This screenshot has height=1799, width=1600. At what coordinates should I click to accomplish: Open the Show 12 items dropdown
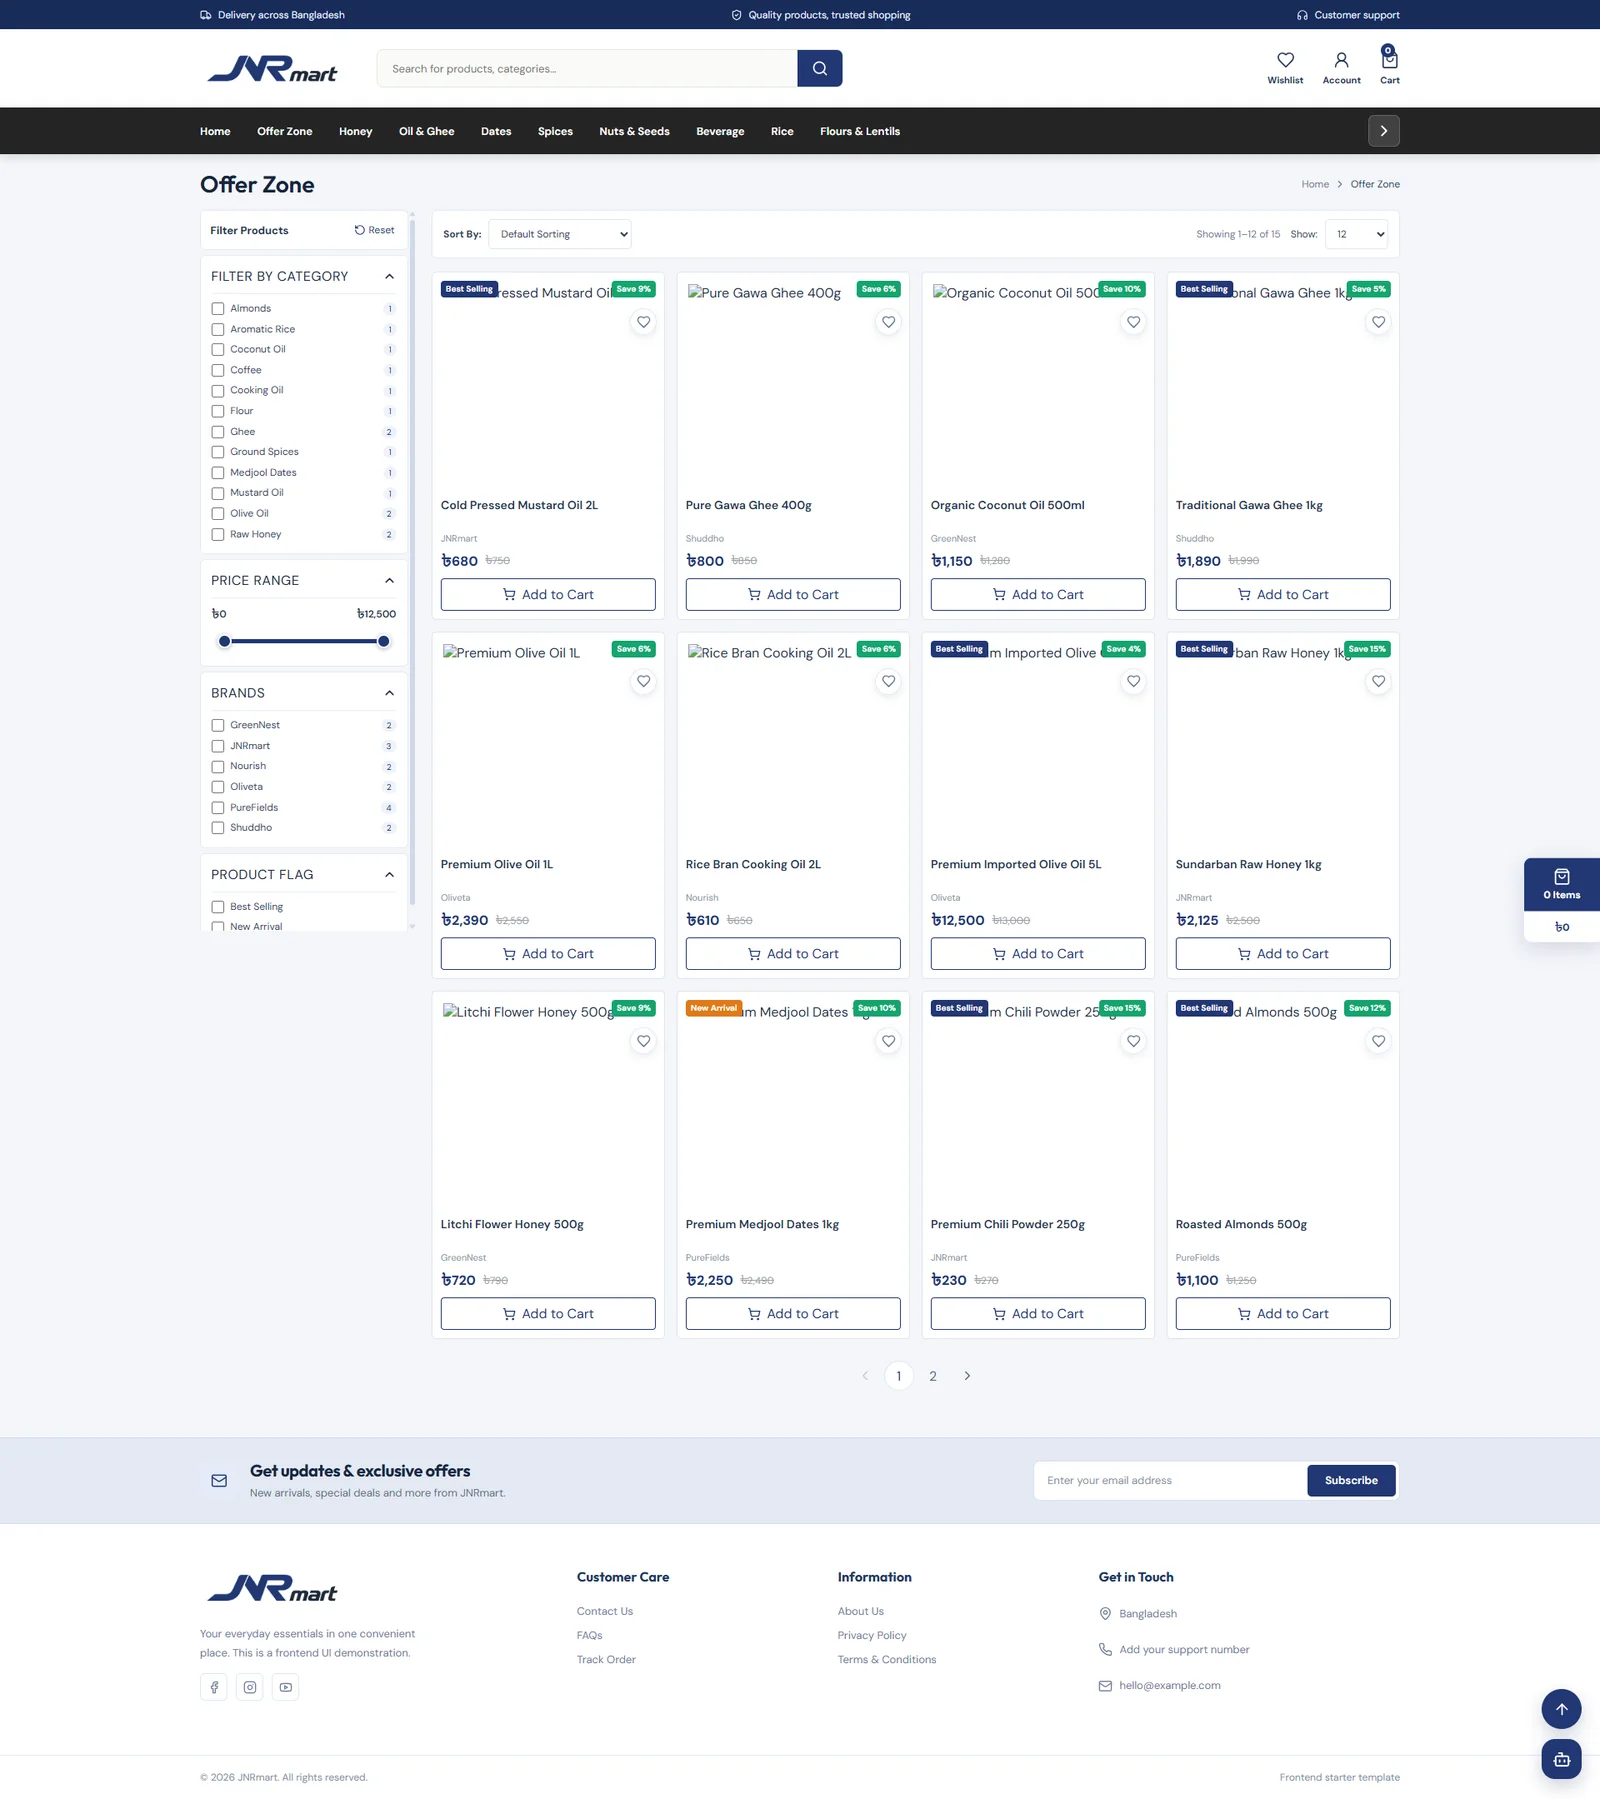[1357, 234]
